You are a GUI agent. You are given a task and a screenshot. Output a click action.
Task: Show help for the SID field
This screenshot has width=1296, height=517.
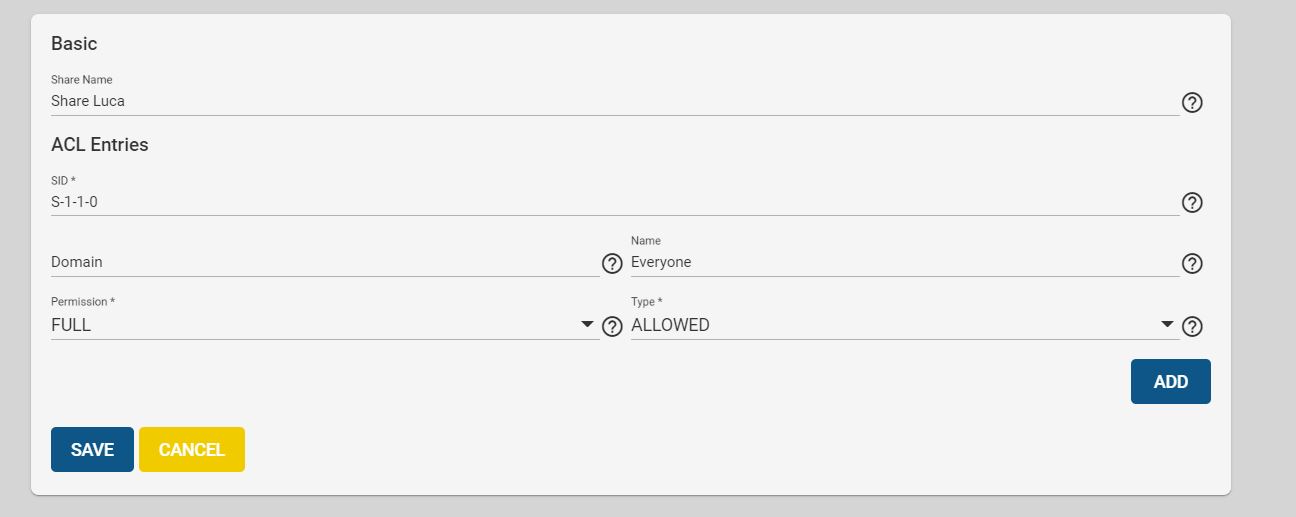click(1192, 203)
